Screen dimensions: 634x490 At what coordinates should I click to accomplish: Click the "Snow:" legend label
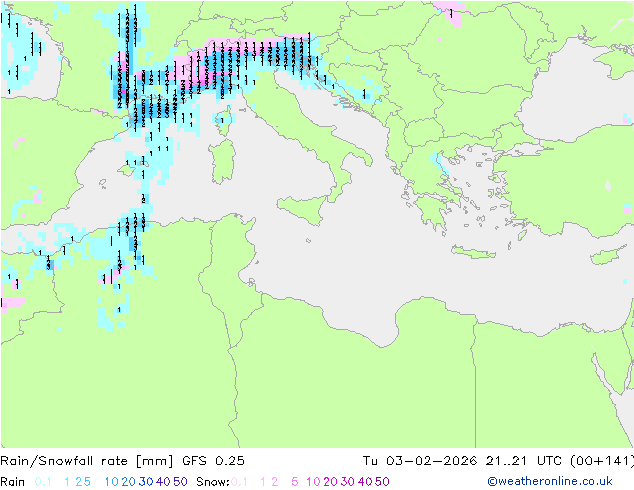213,482
